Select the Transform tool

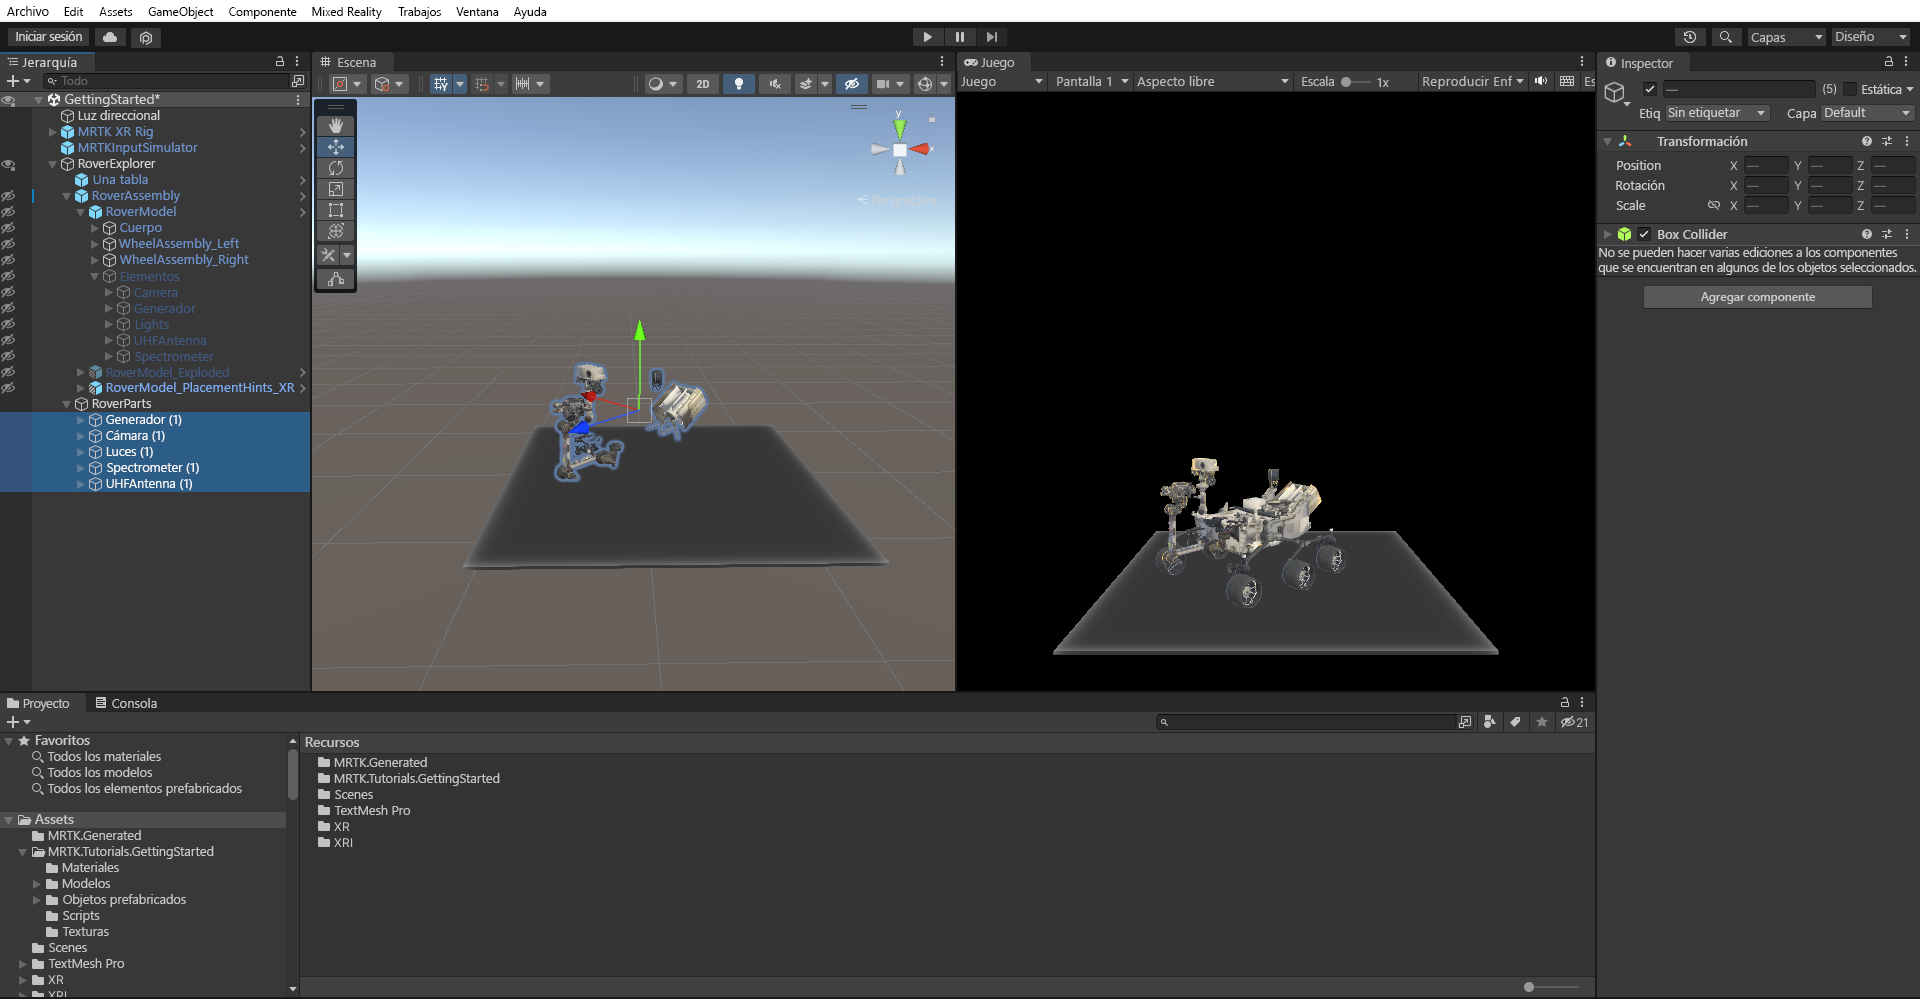click(x=336, y=231)
